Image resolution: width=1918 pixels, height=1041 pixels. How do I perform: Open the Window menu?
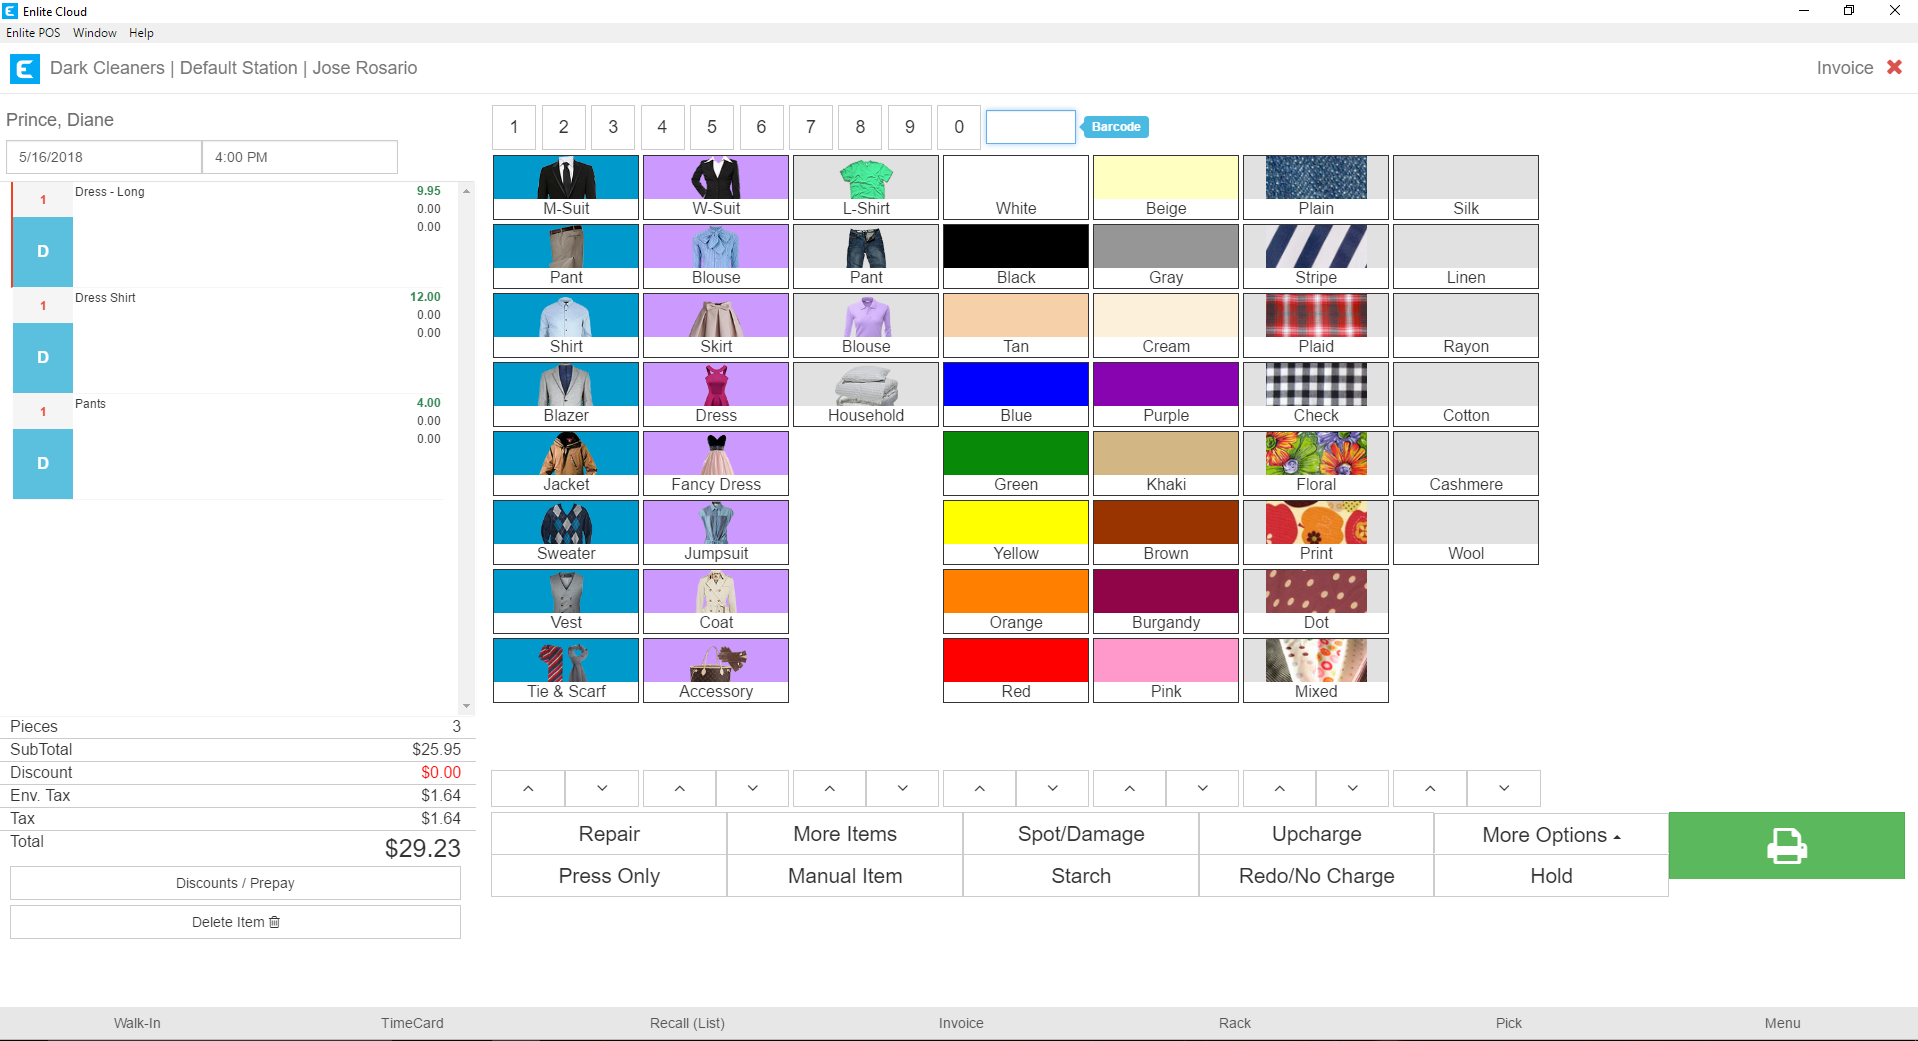(95, 33)
